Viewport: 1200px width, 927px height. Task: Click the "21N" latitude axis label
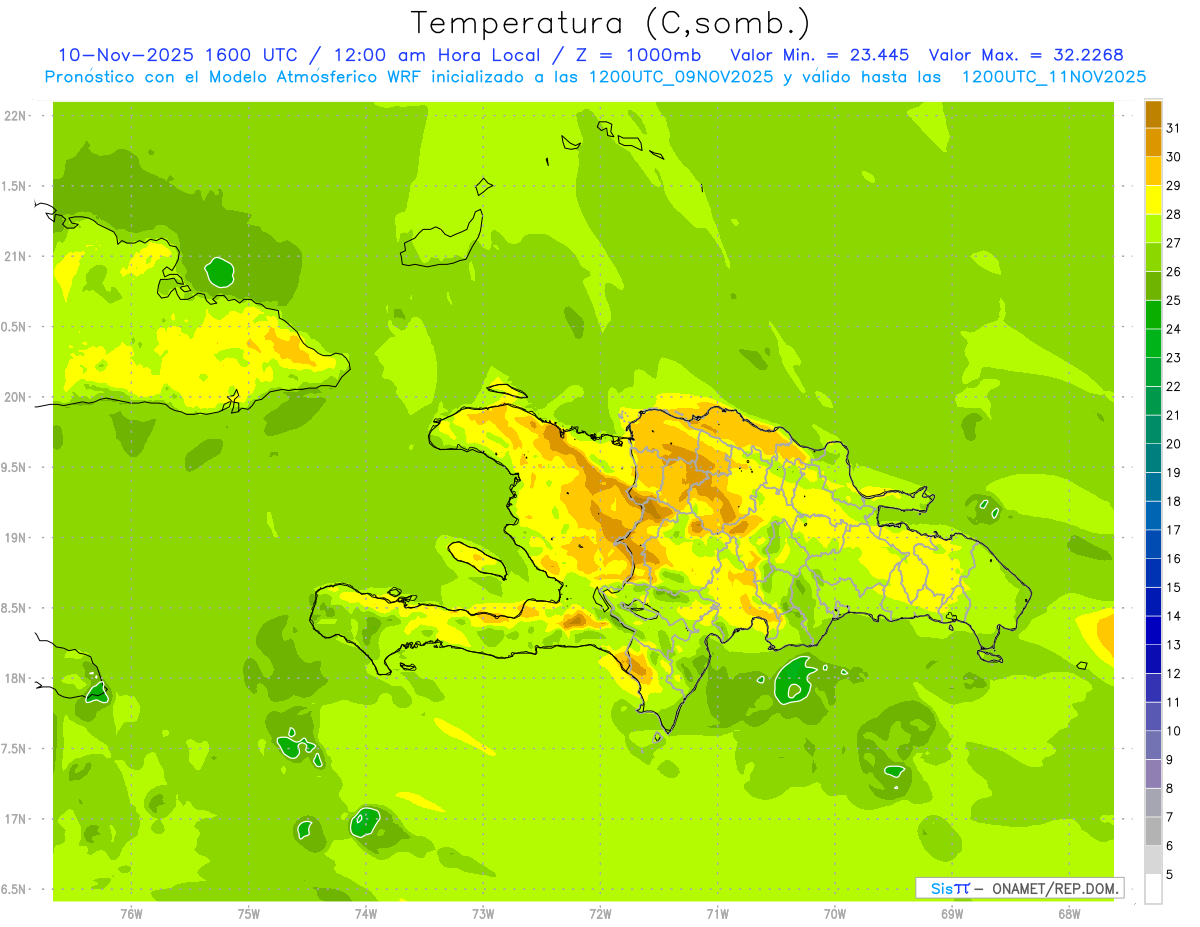coord(16,257)
